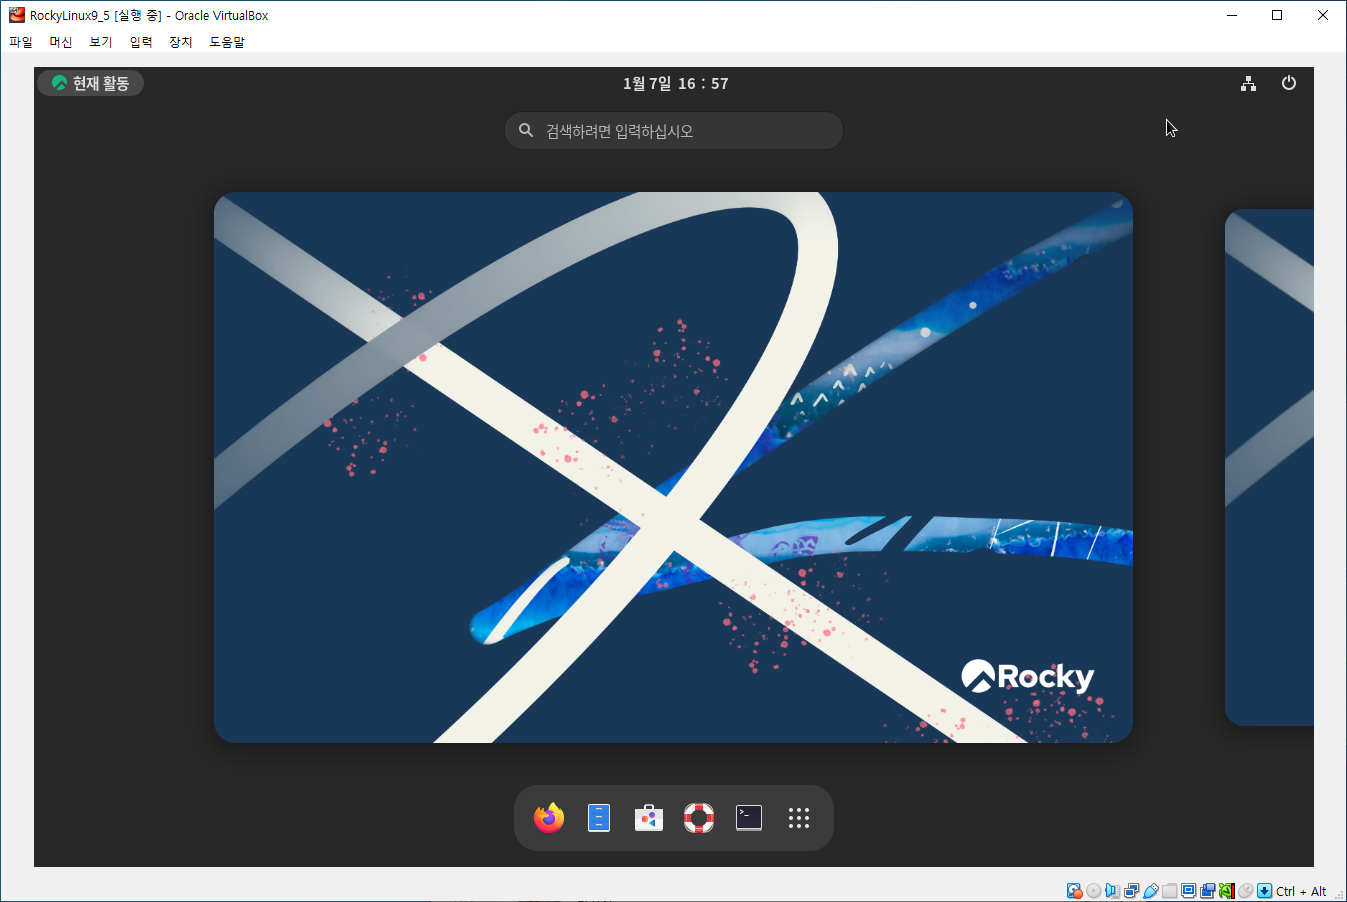This screenshot has height=902, width=1347.
Task: Maximize the VirtualBox window
Action: [1277, 15]
